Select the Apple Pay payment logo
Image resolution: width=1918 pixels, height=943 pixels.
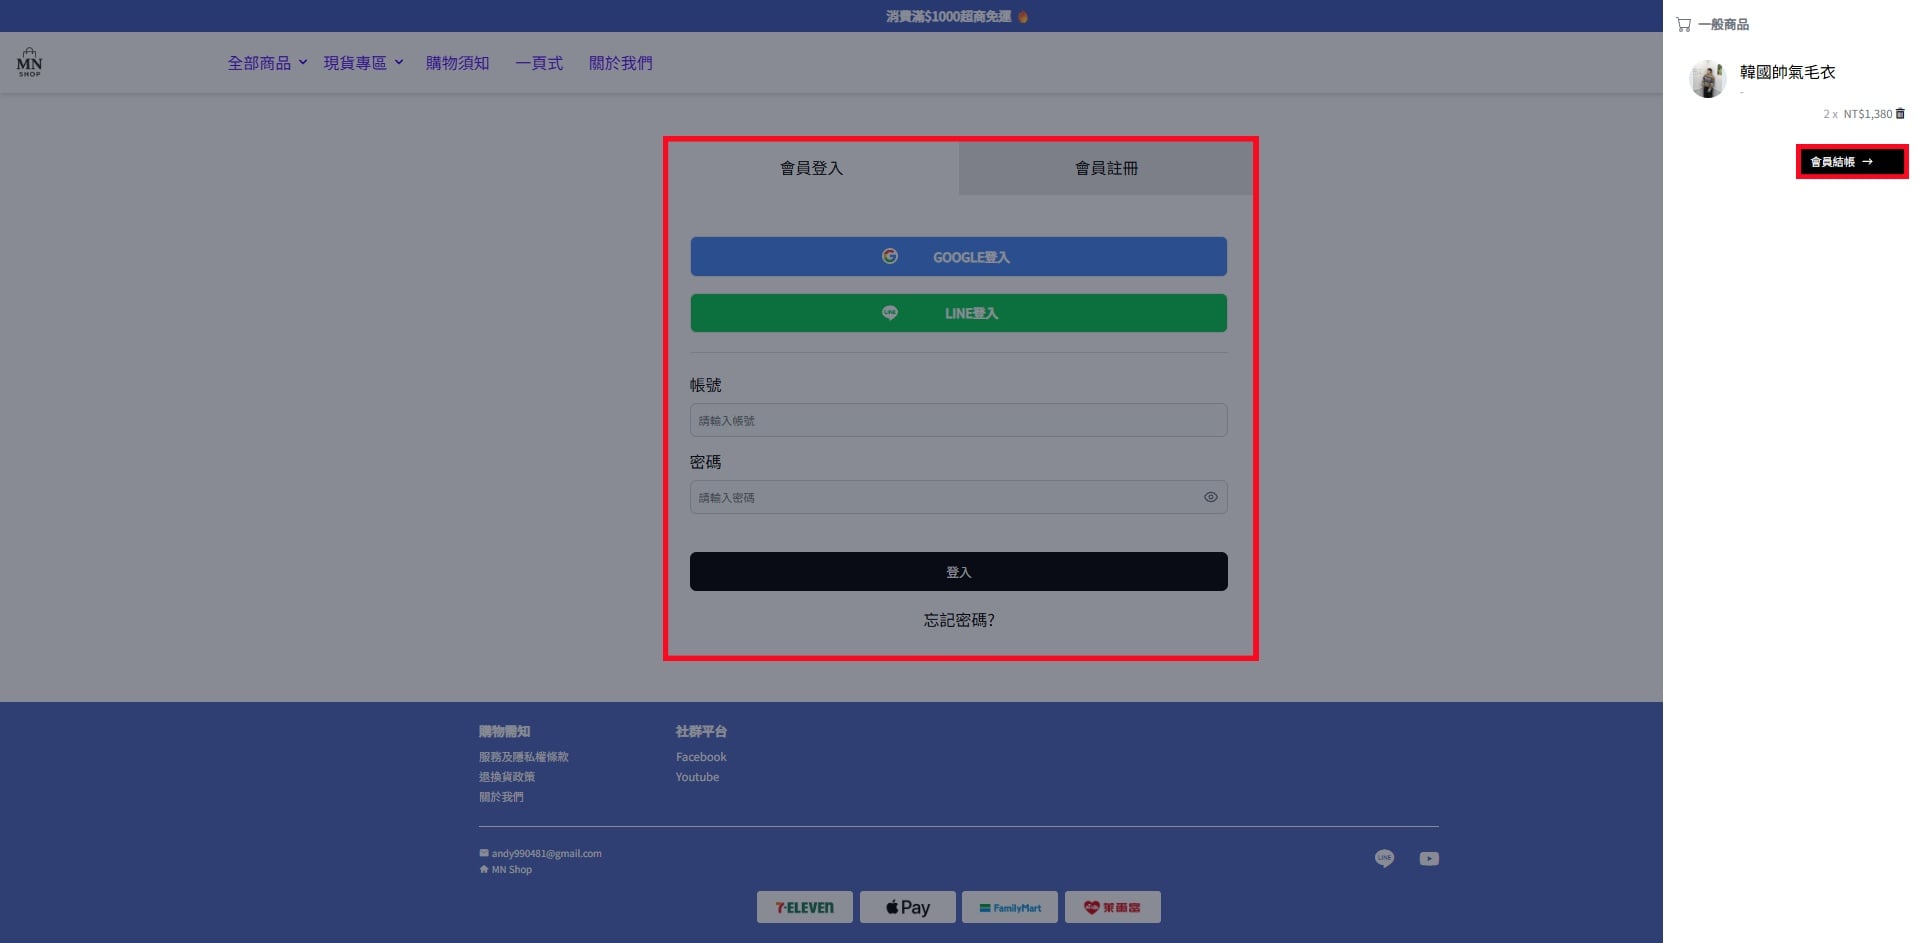pyautogui.click(x=907, y=907)
